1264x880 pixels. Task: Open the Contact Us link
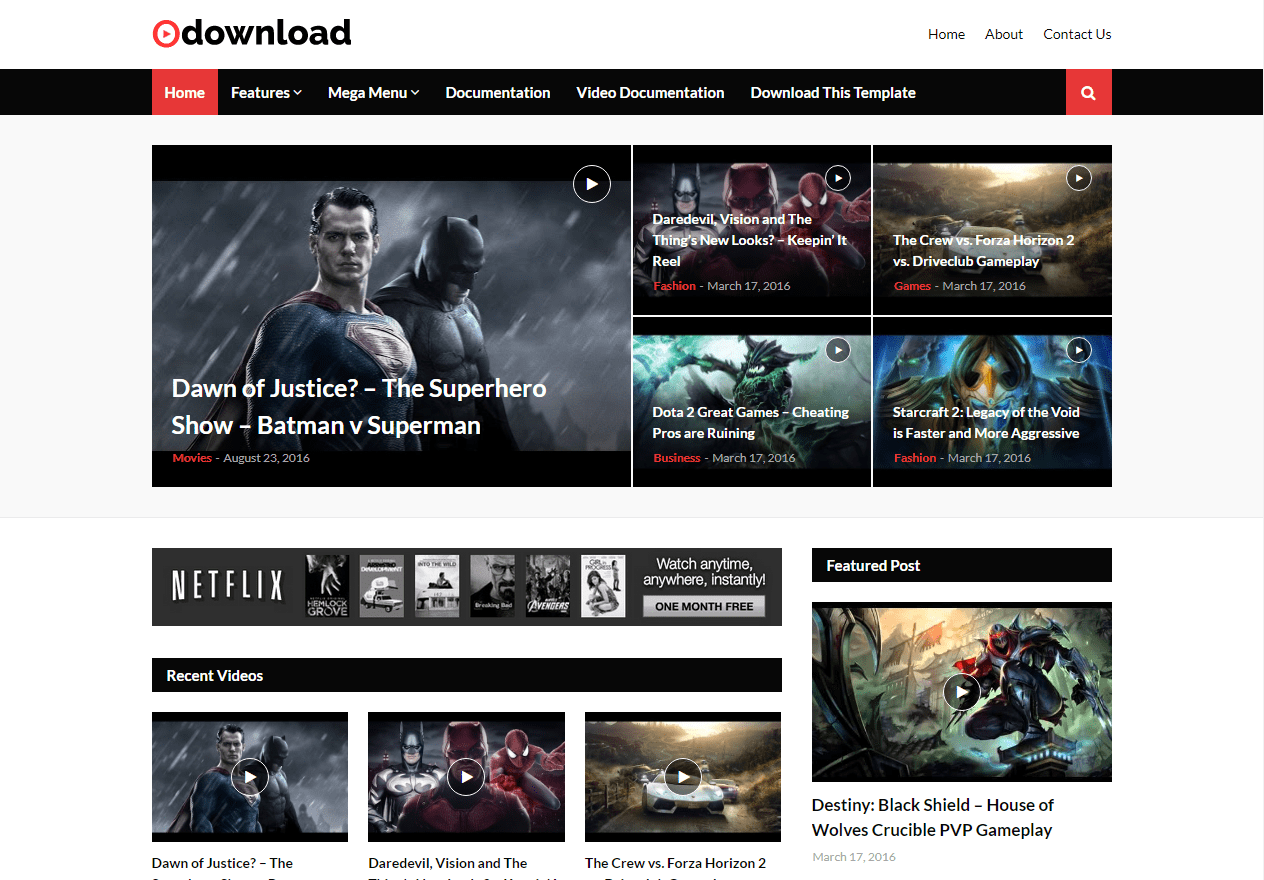point(1077,34)
